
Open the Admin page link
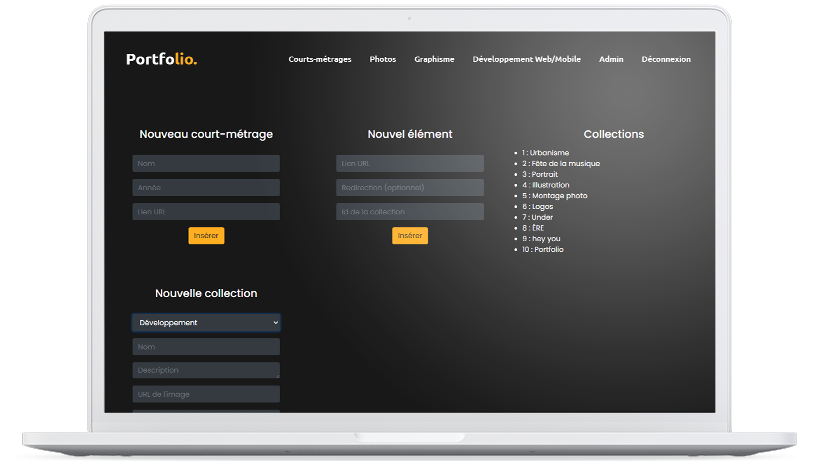(611, 59)
